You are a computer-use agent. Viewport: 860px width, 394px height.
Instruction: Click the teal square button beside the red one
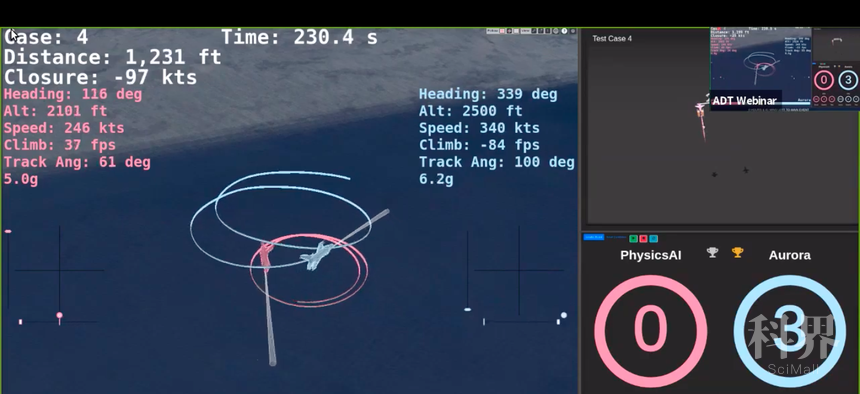pyautogui.click(x=653, y=238)
